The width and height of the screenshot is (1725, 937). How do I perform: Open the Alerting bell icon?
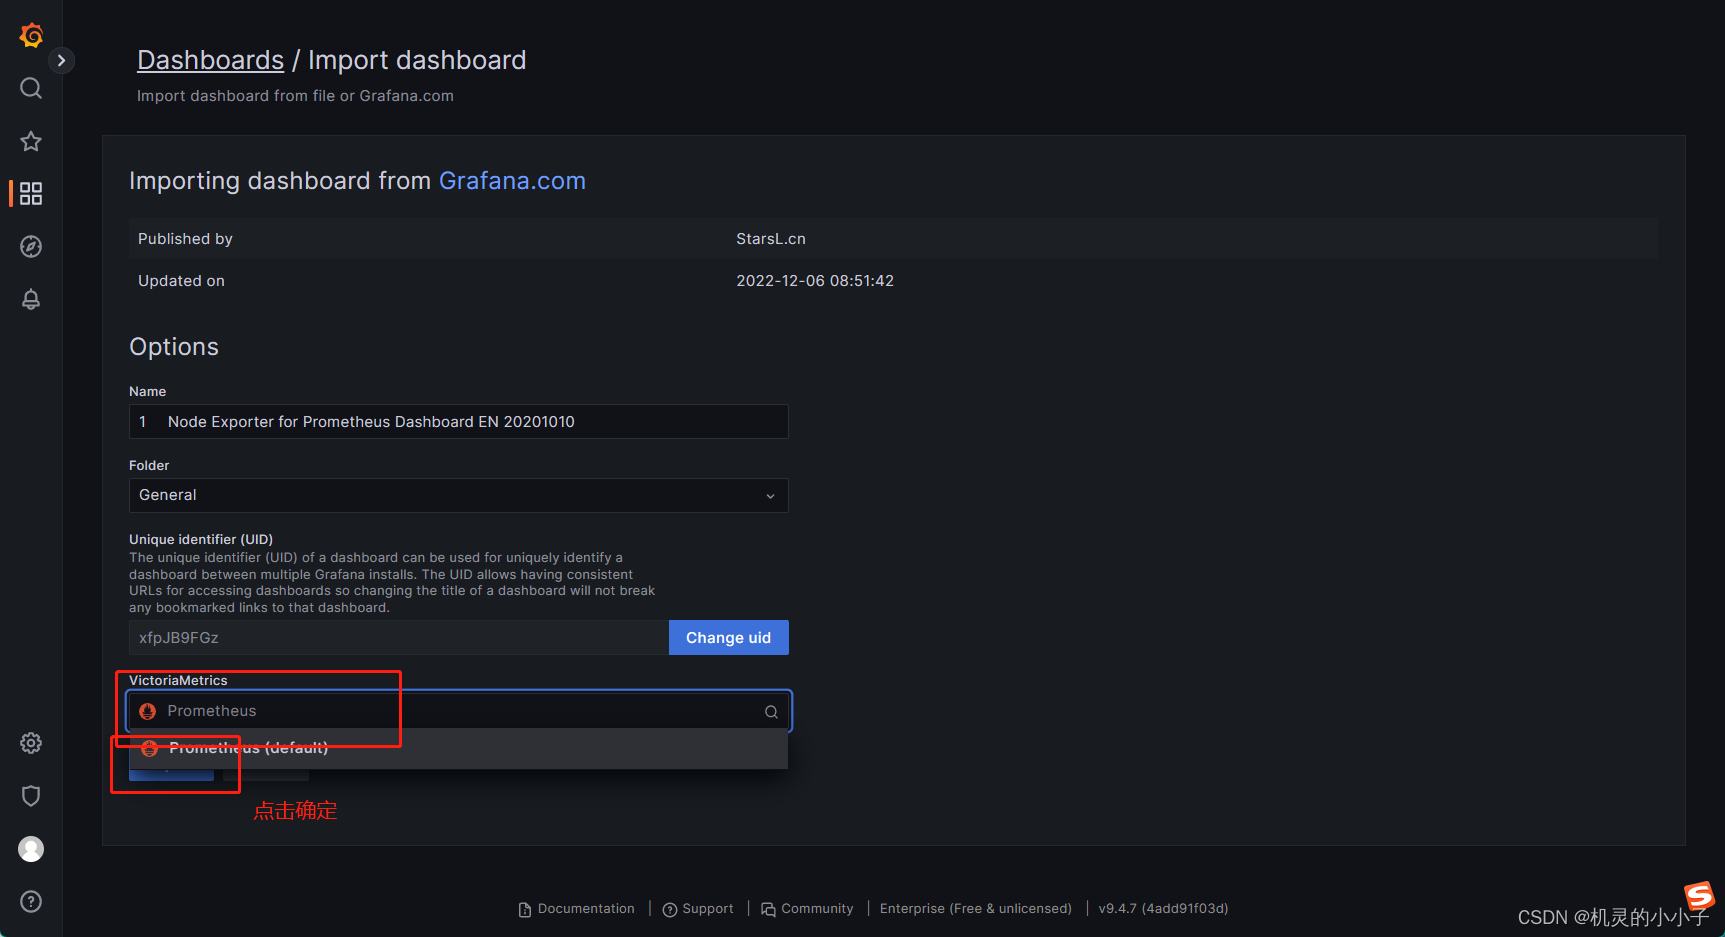(31, 299)
